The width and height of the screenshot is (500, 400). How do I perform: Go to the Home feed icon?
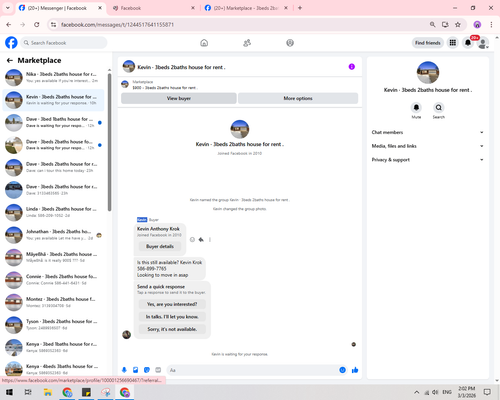(x=204, y=43)
